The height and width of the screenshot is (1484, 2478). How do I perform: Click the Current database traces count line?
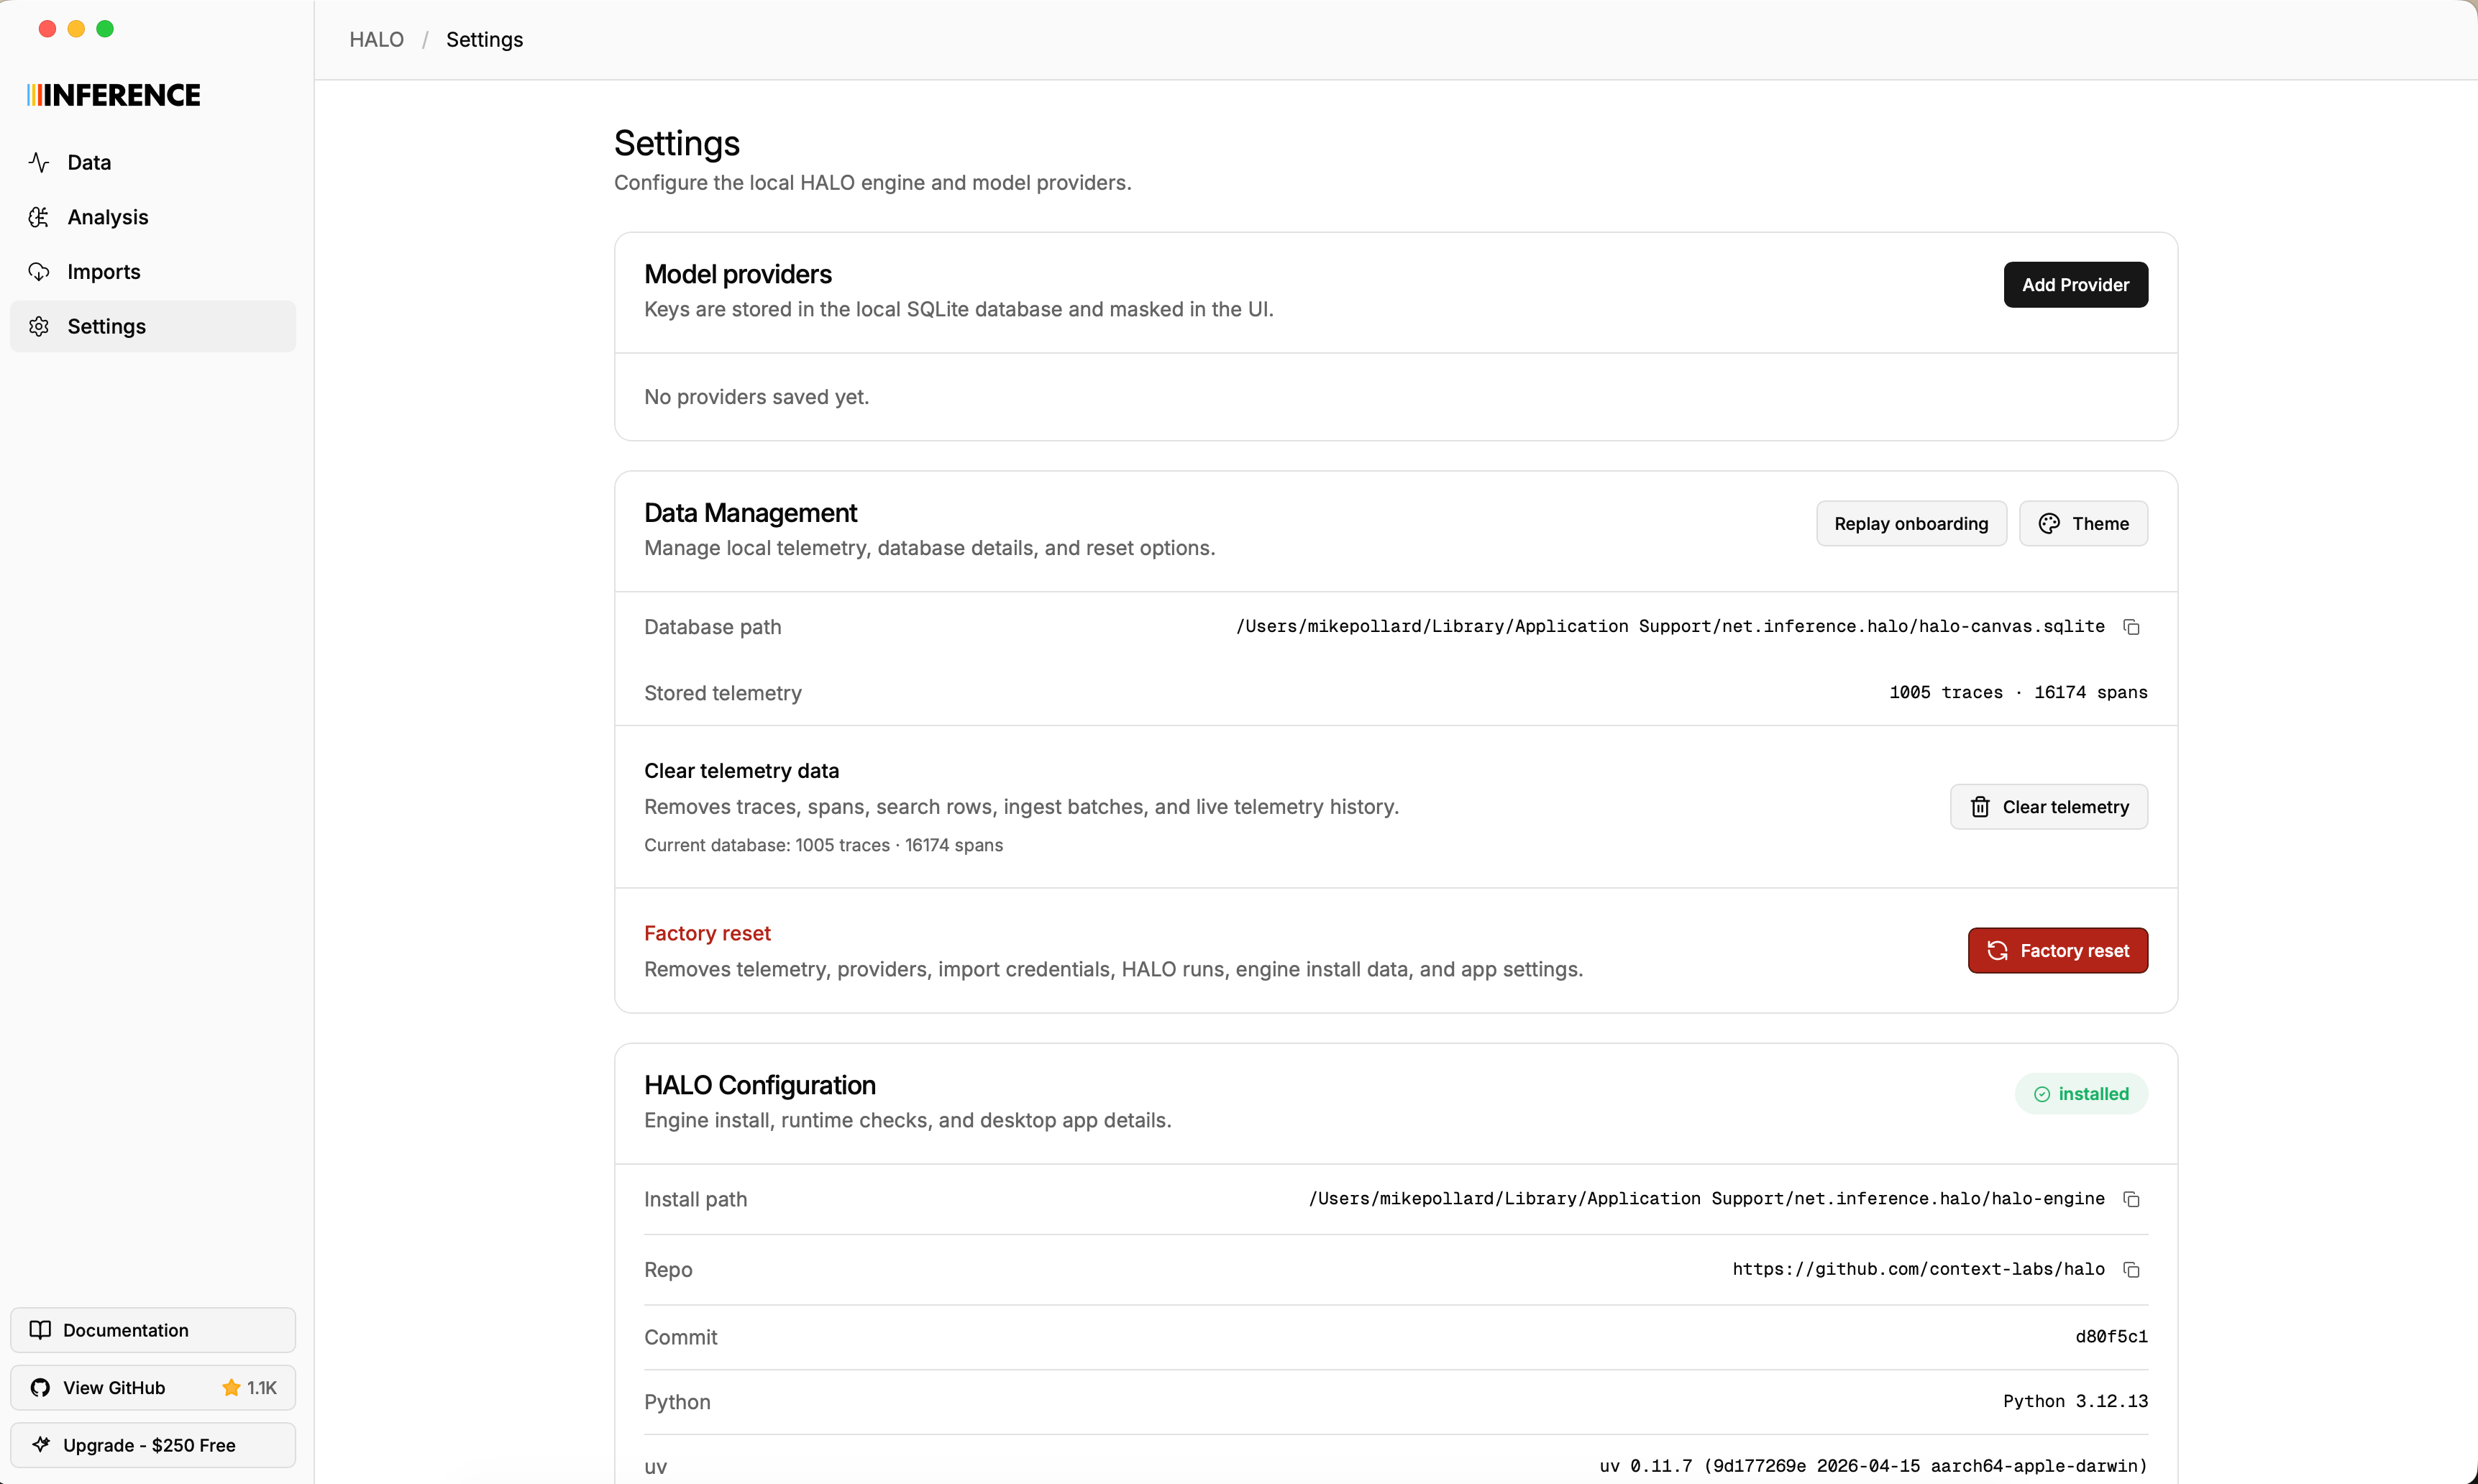tap(823, 846)
